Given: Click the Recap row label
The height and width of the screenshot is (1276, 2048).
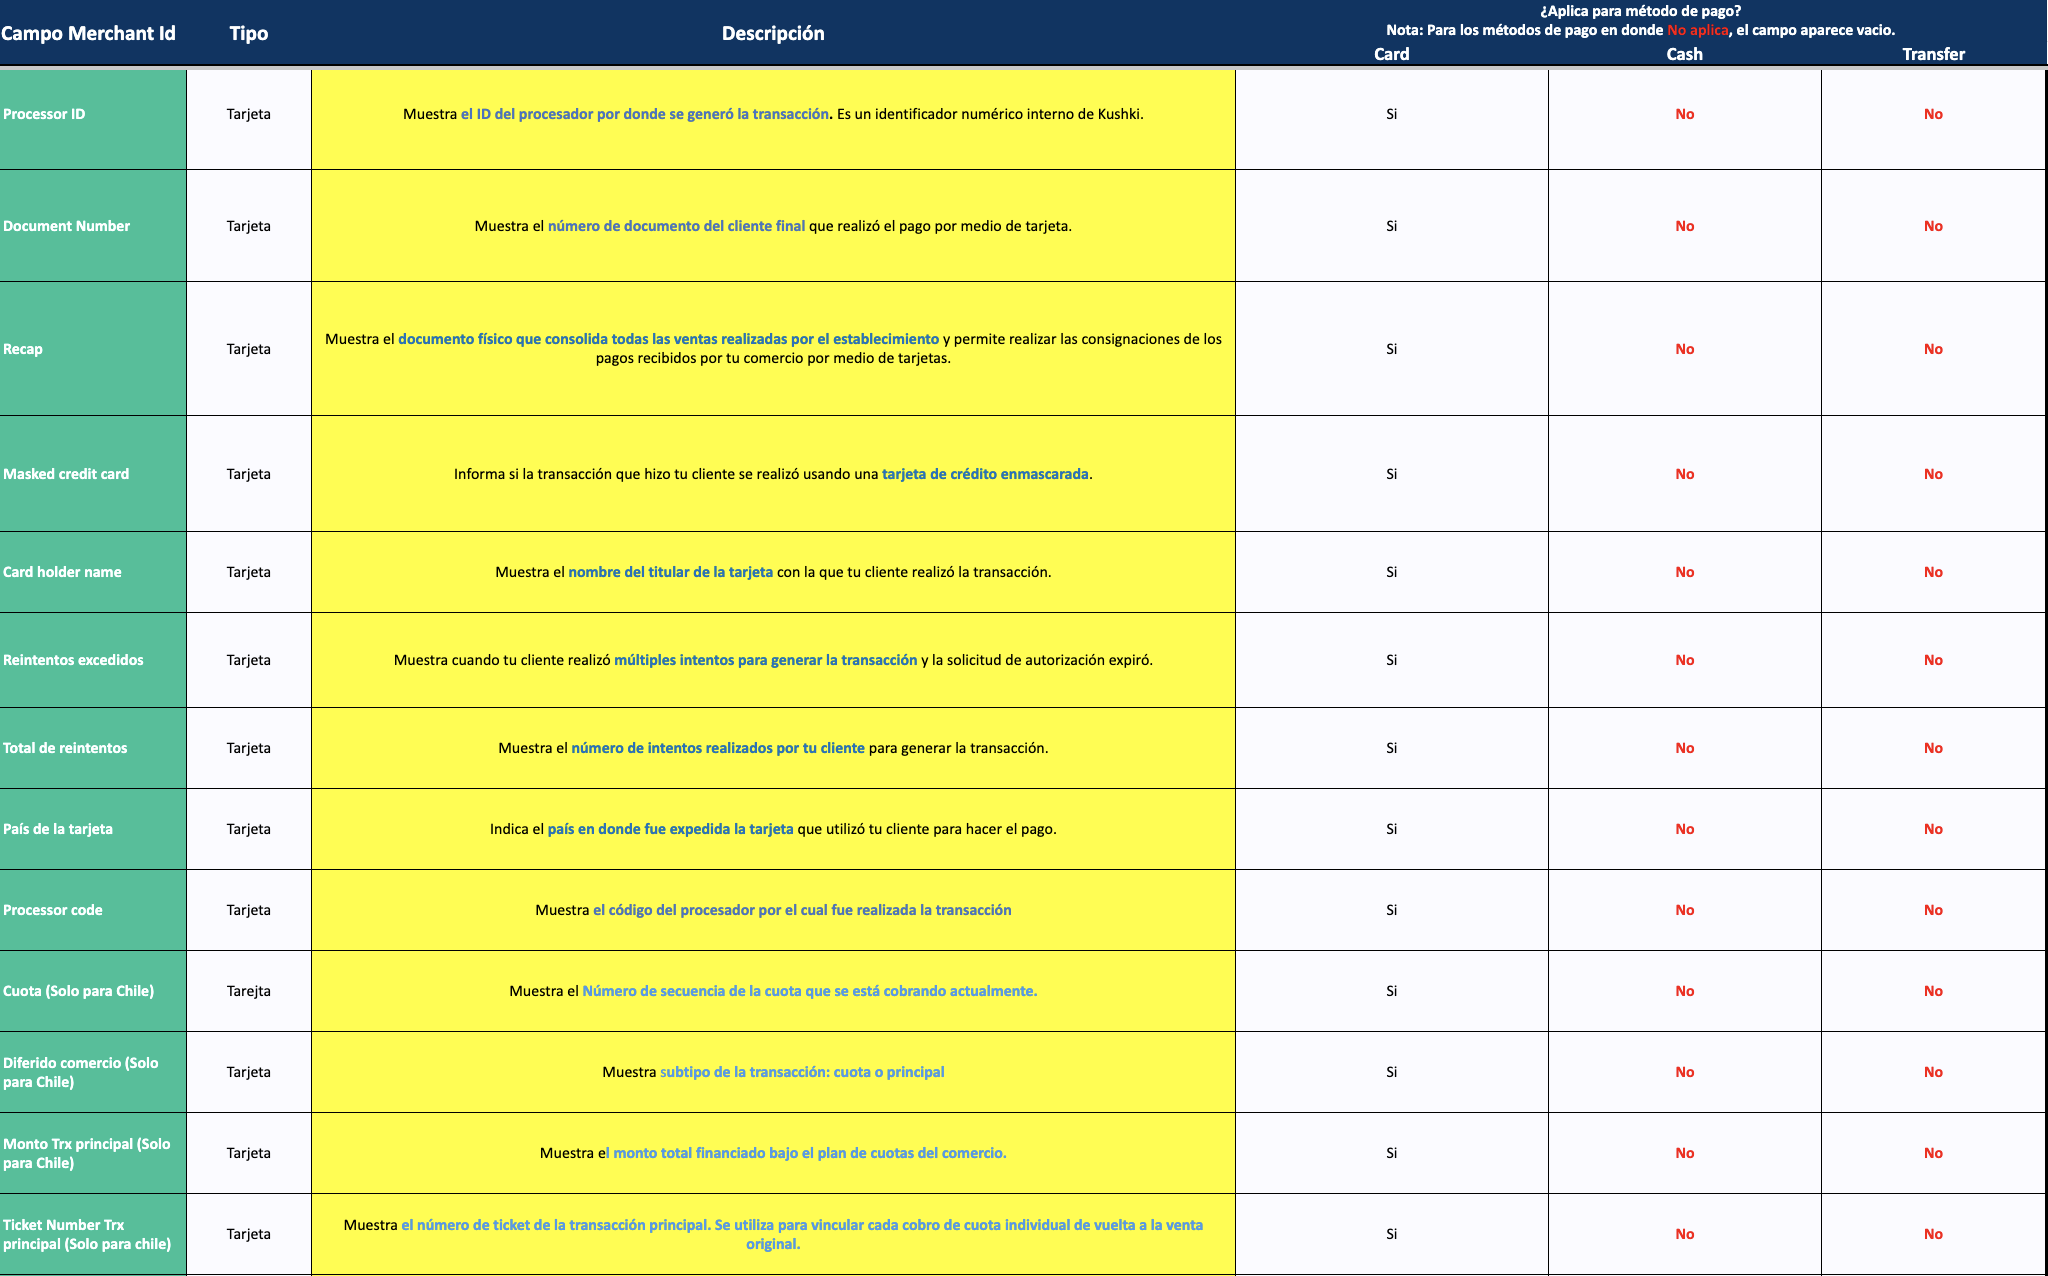Looking at the screenshot, I should point(23,348).
